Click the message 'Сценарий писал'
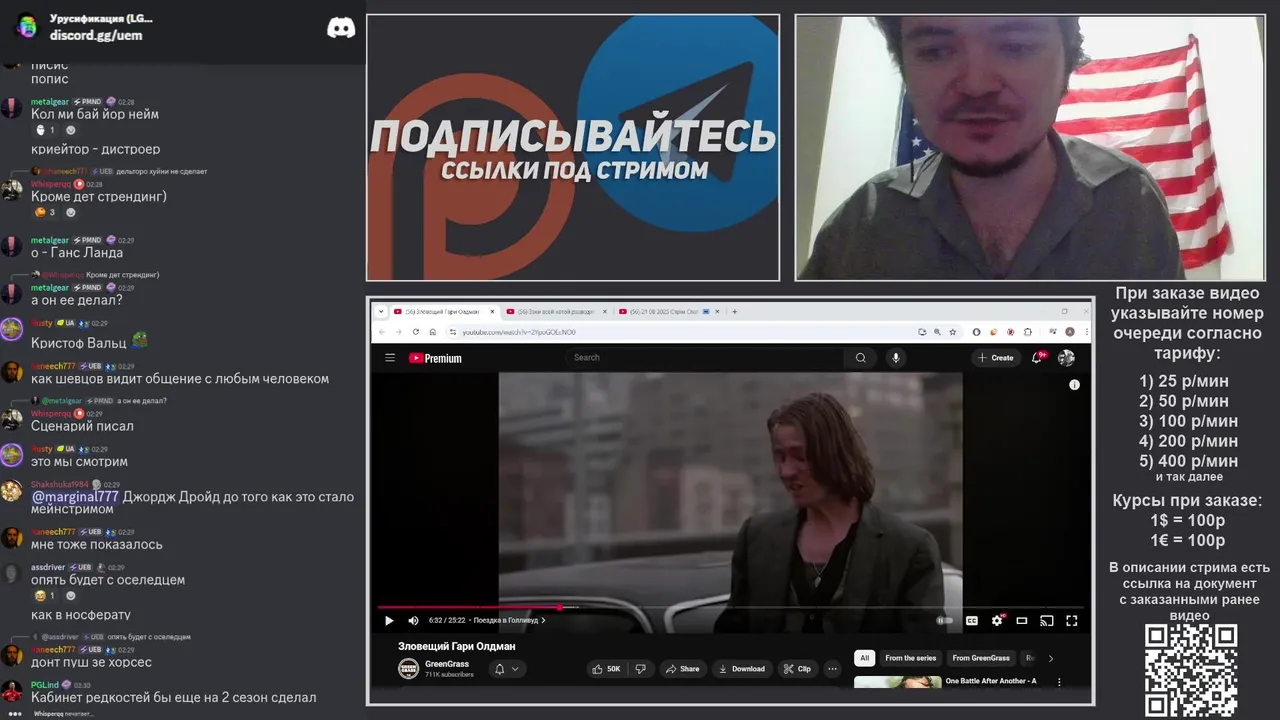 pos(82,426)
